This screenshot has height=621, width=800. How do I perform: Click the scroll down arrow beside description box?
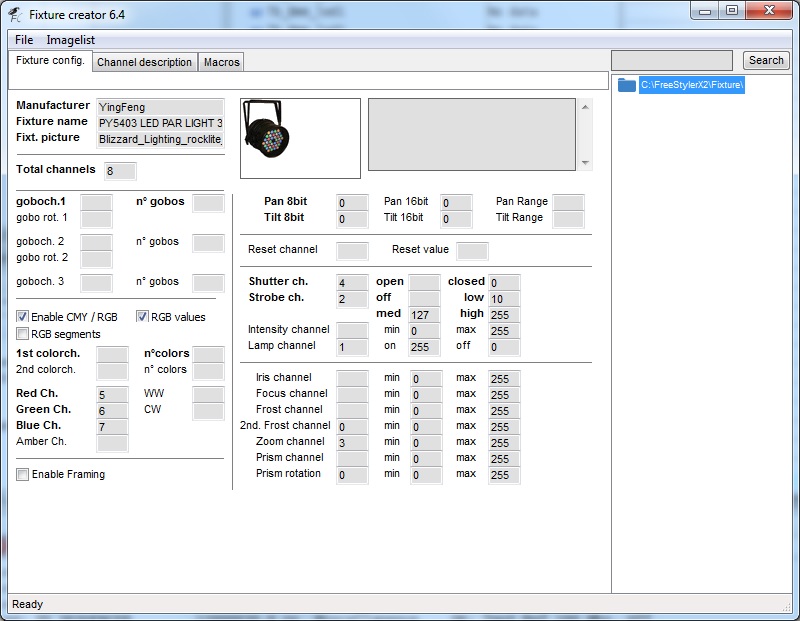click(586, 163)
